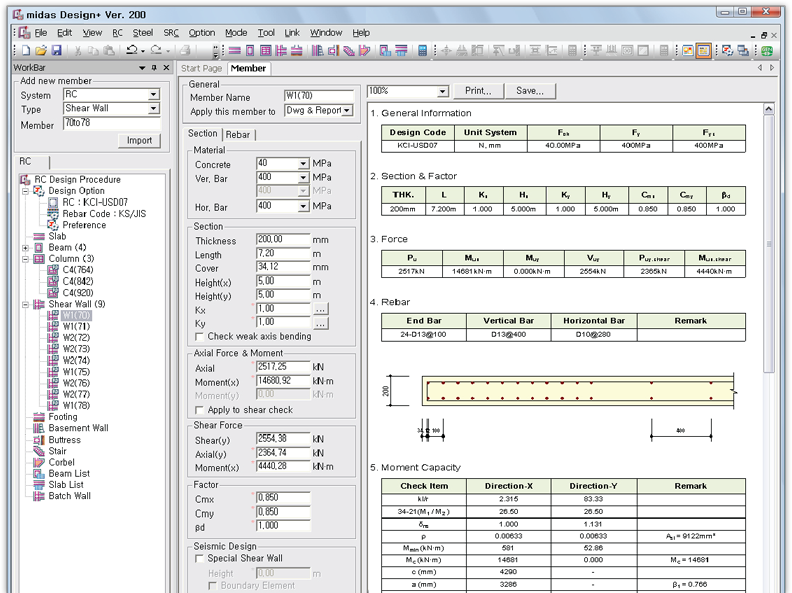Open the 100% zoom dropdown
Image resolution: width=792 pixels, height=593 pixels.
tap(442, 91)
